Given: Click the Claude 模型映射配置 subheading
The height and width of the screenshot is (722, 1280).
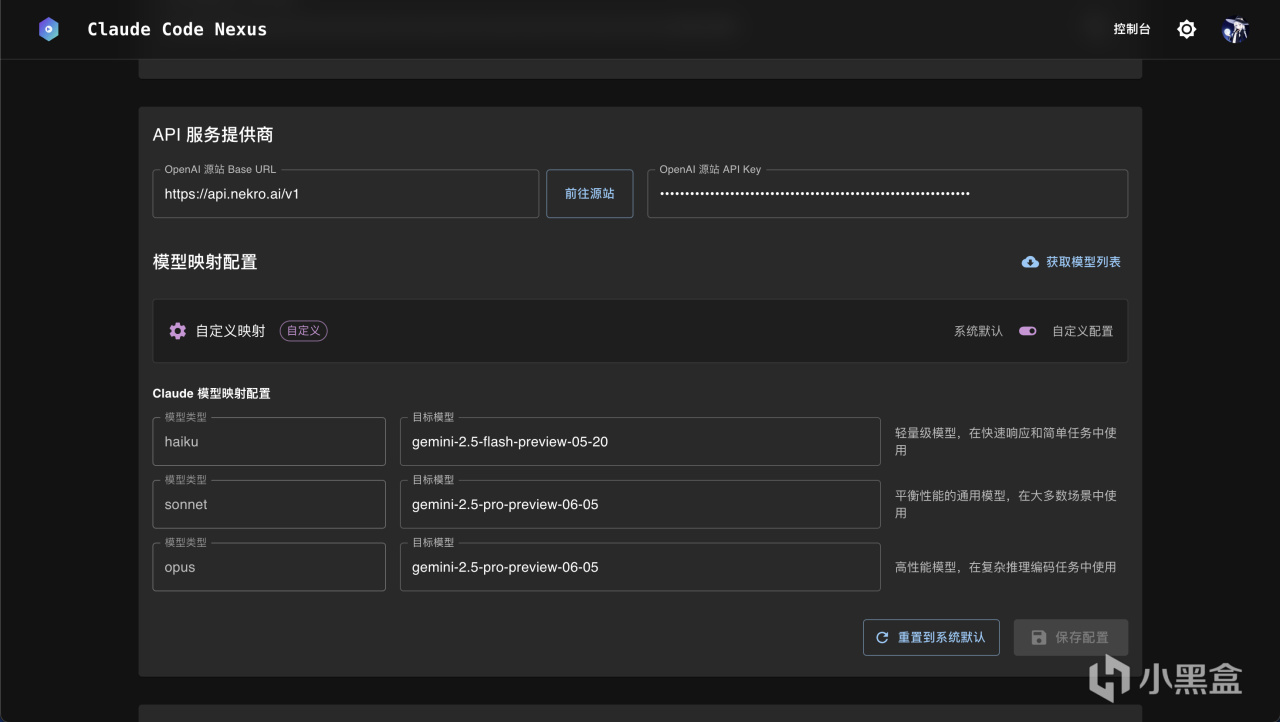Looking at the screenshot, I should coord(211,394).
